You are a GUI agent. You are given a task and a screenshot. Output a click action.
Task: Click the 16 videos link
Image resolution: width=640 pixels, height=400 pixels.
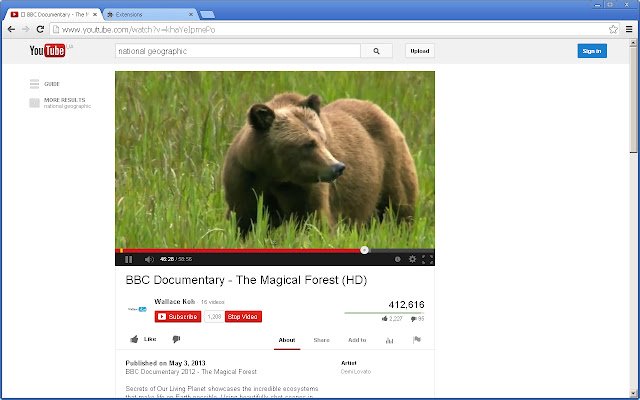tap(213, 302)
